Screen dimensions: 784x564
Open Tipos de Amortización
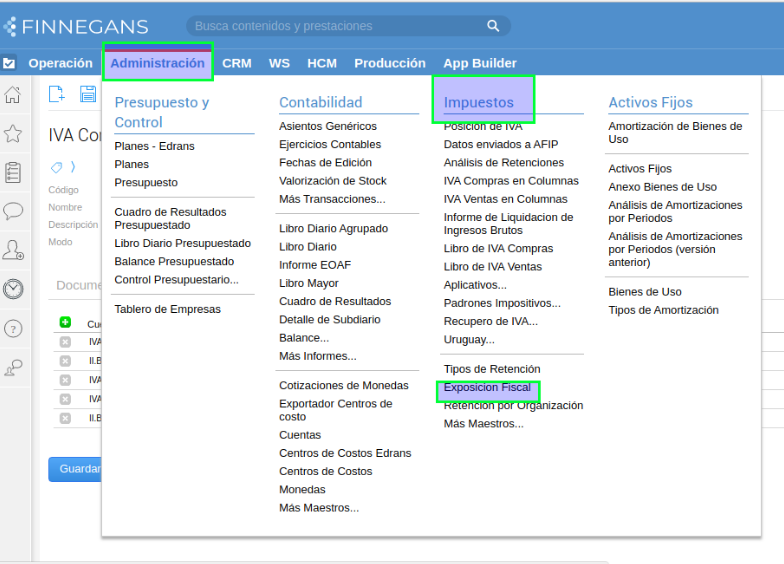pos(663,310)
